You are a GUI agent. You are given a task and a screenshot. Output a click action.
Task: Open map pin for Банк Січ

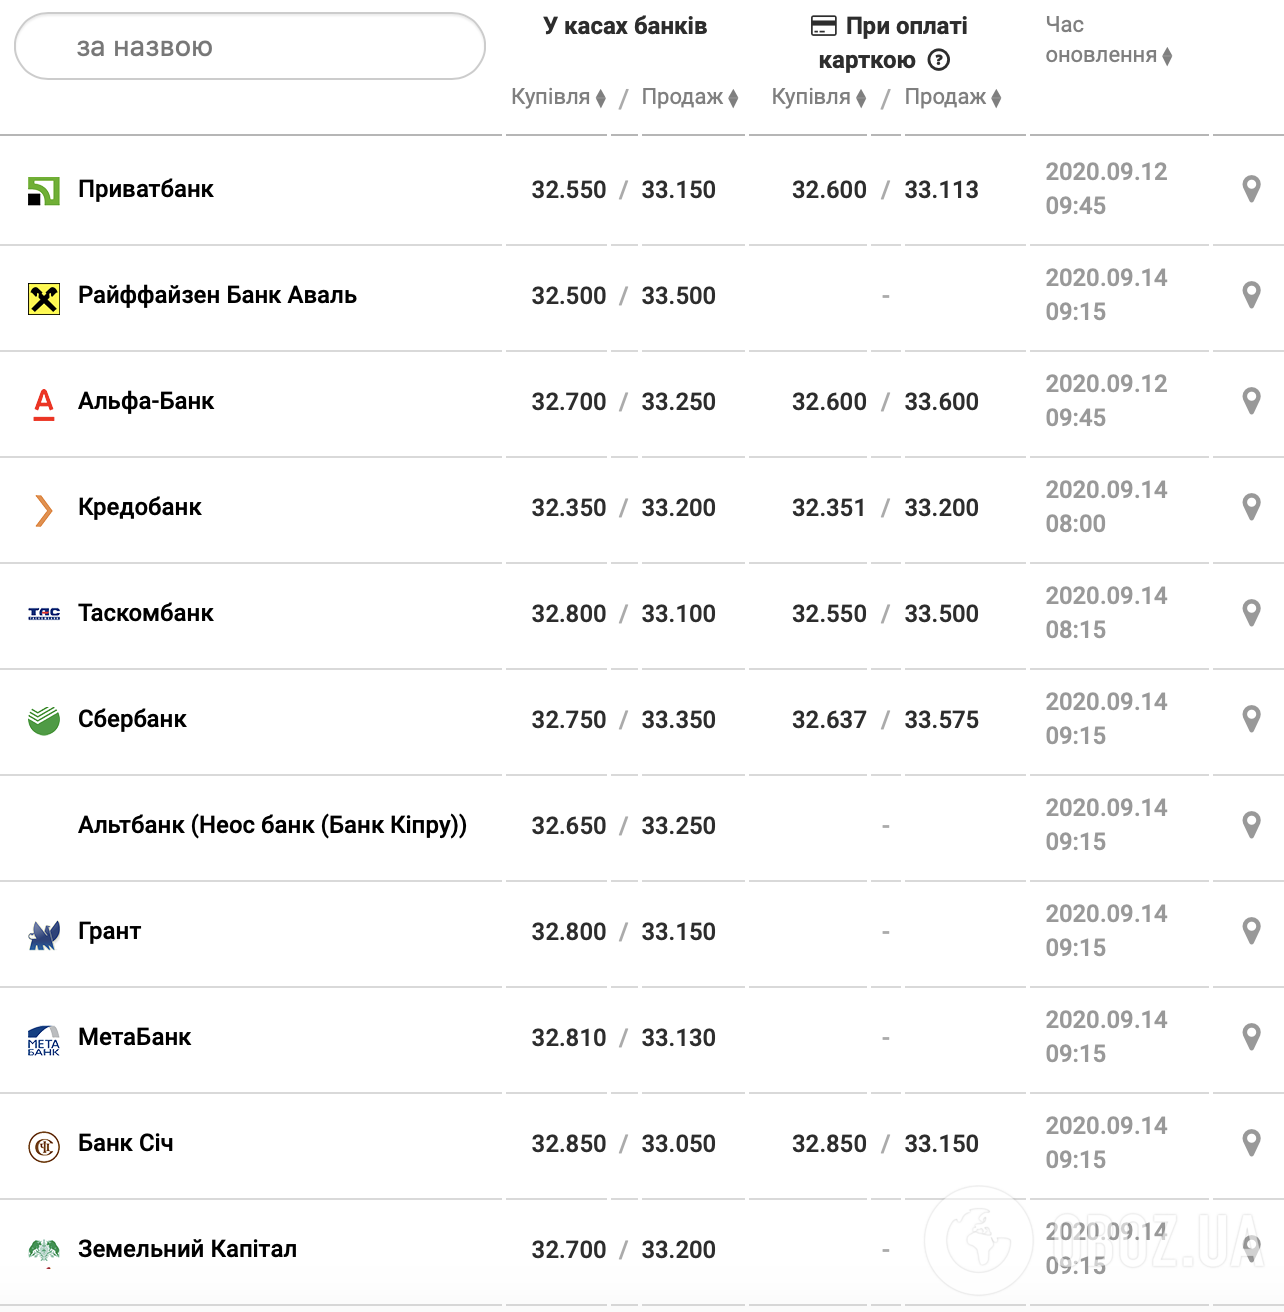1251,1143
